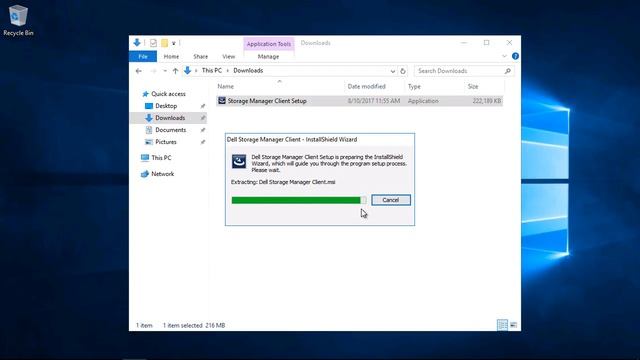Image resolution: width=640 pixels, height=360 pixels.
Task: Open the Recycle Bin desktop icon
Action: click(x=18, y=20)
